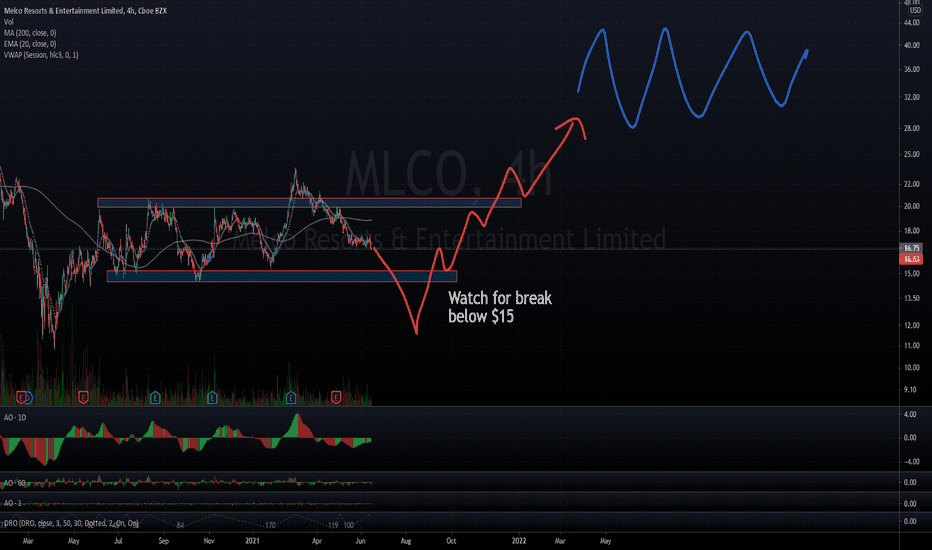
Task: Click the gray 16.75 price label
Action: click(x=912, y=248)
